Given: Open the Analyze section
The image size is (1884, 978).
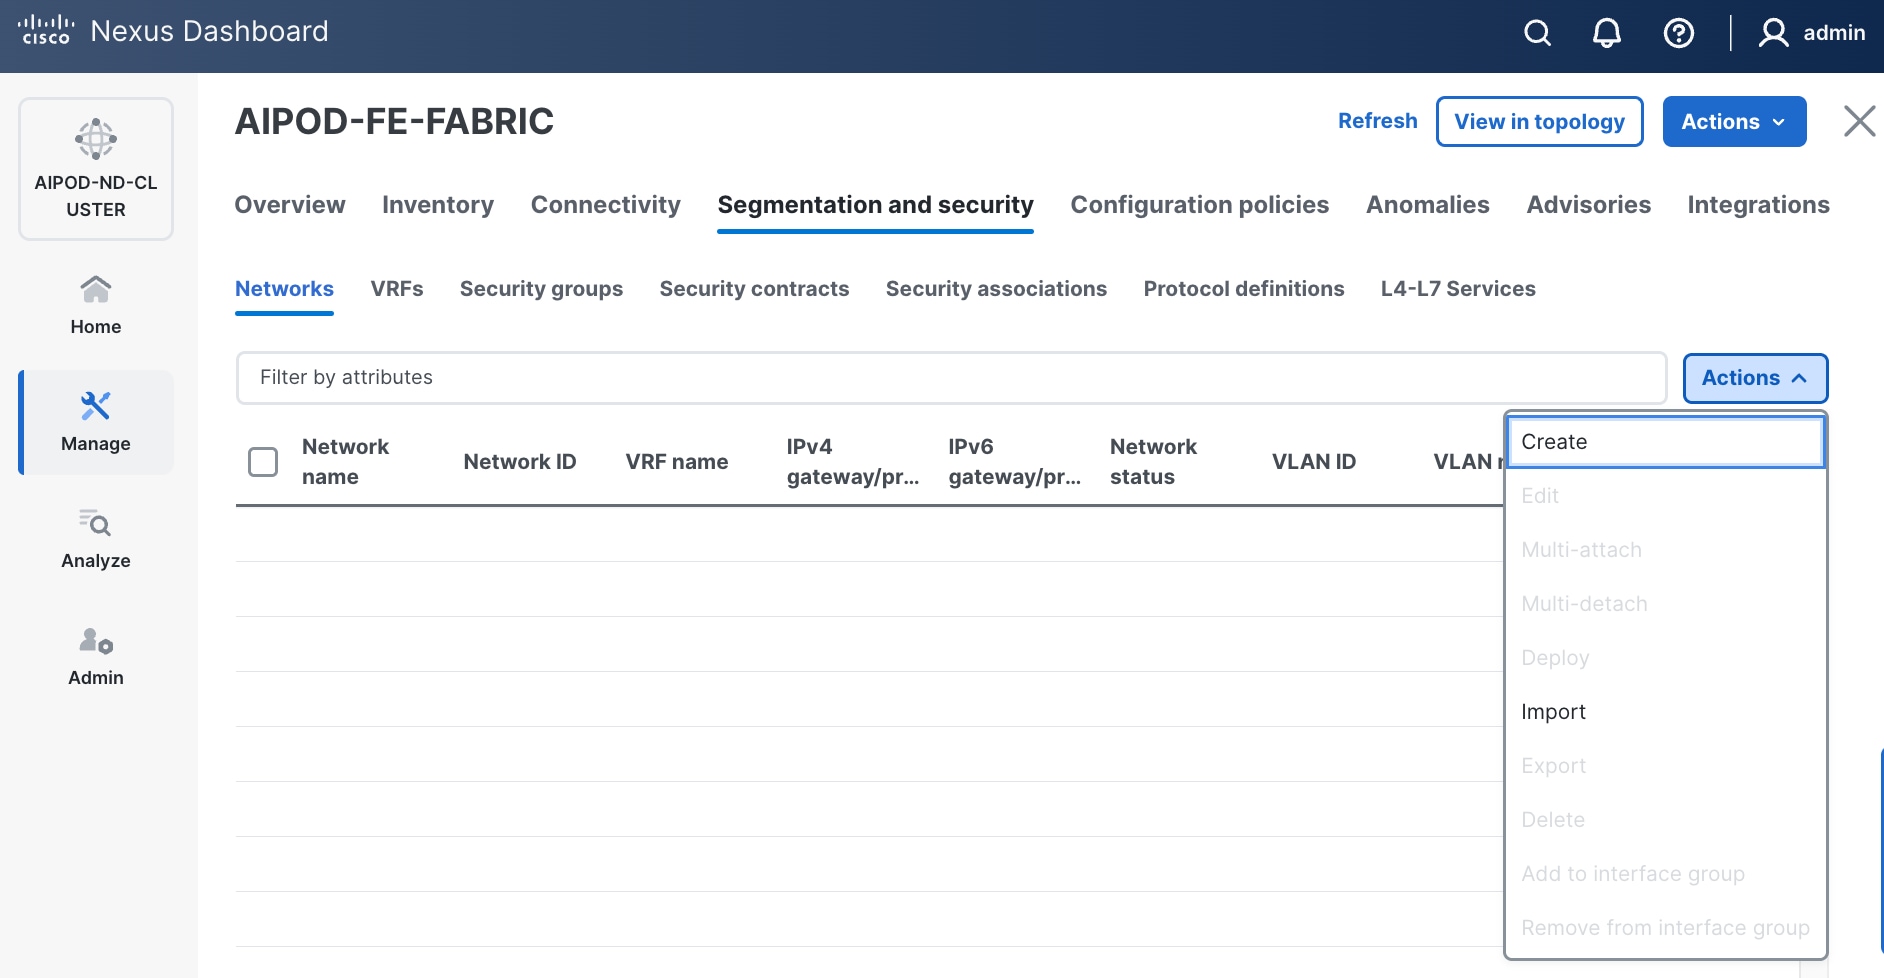Looking at the screenshot, I should (x=96, y=539).
